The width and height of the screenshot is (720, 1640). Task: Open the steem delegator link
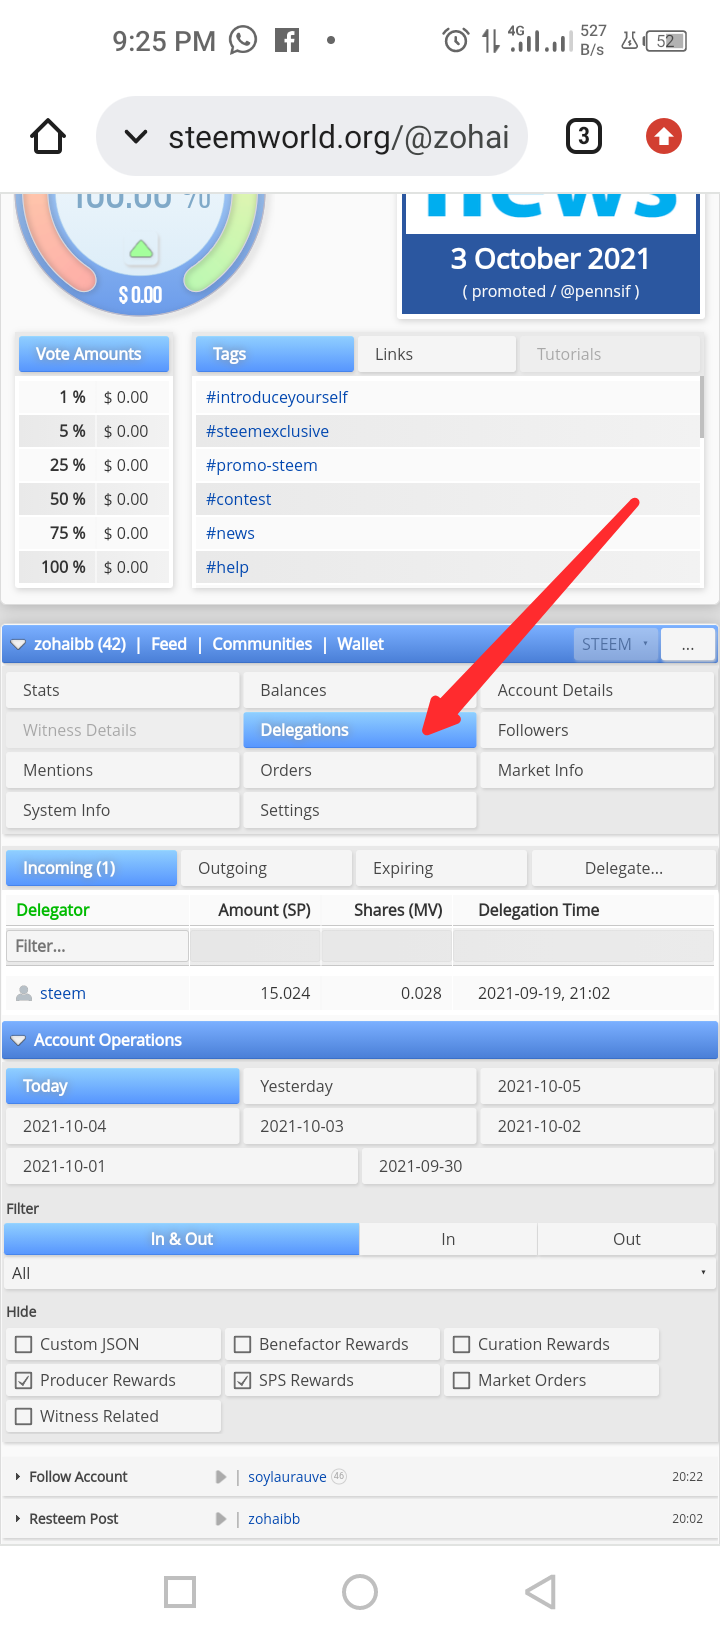click(63, 993)
